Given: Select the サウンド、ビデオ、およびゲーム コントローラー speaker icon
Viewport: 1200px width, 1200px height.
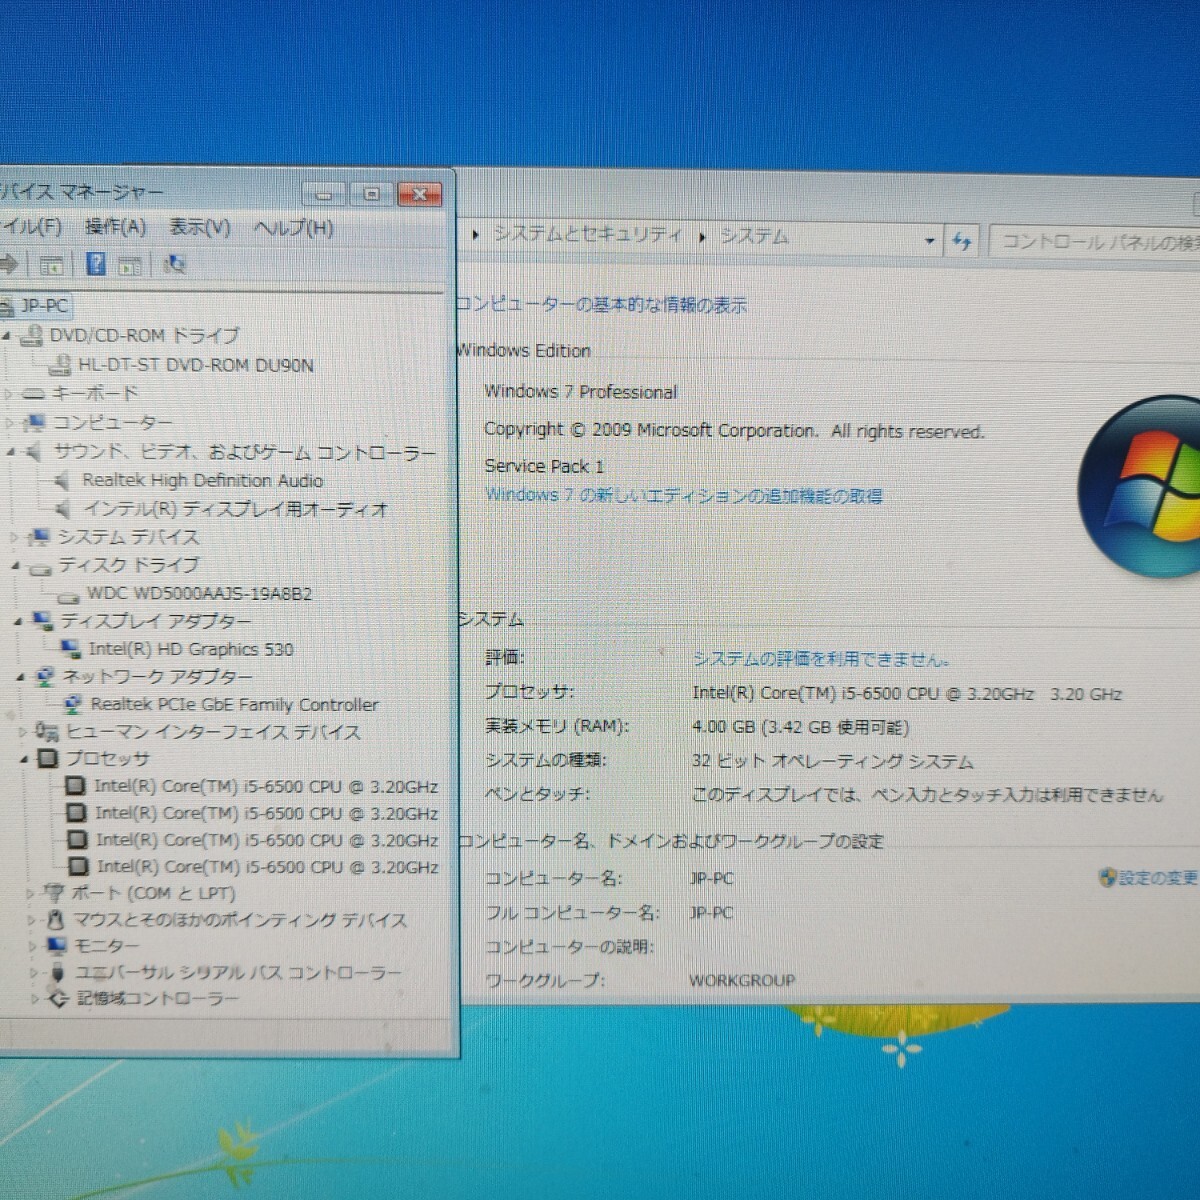Looking at the screenshot, I should point(35,452).
